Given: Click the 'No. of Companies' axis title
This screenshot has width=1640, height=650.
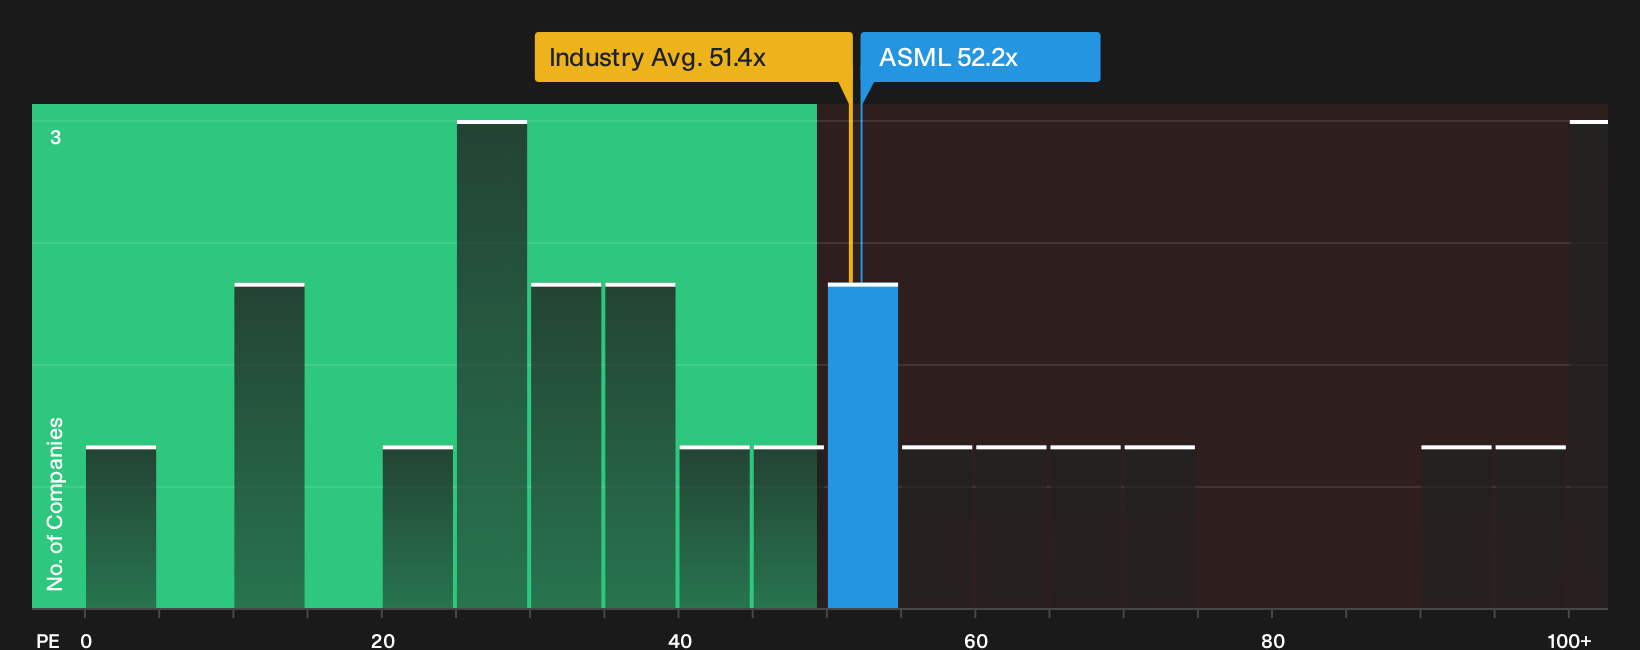Looking at the screenshot, I should pyautogui.click(x=55, y=504).
